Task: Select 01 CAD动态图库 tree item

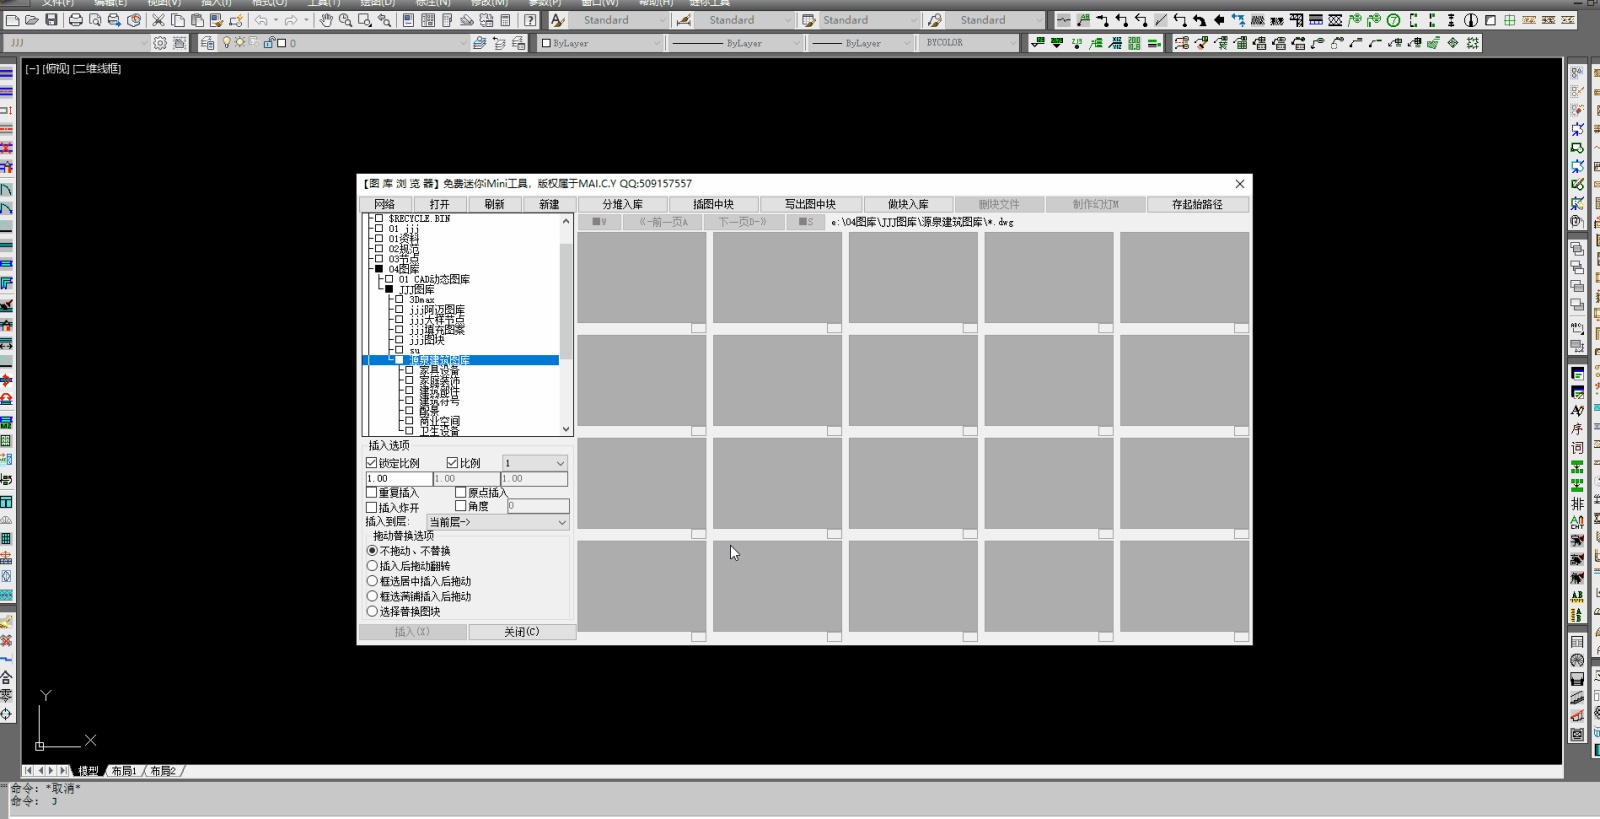Action: click(434, 279)
